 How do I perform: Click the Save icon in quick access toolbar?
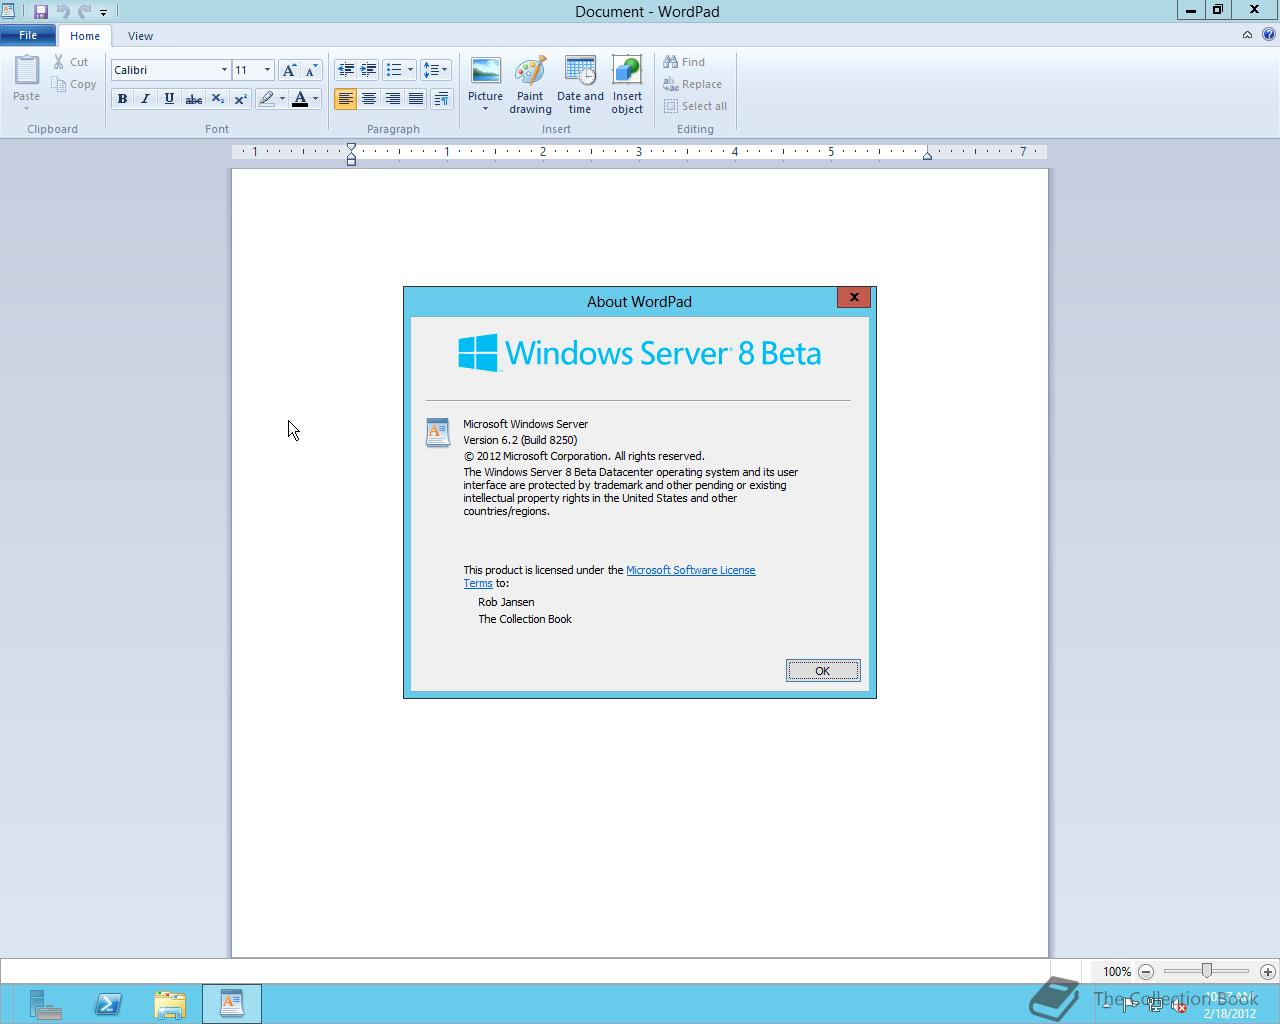tap(41, 12)
